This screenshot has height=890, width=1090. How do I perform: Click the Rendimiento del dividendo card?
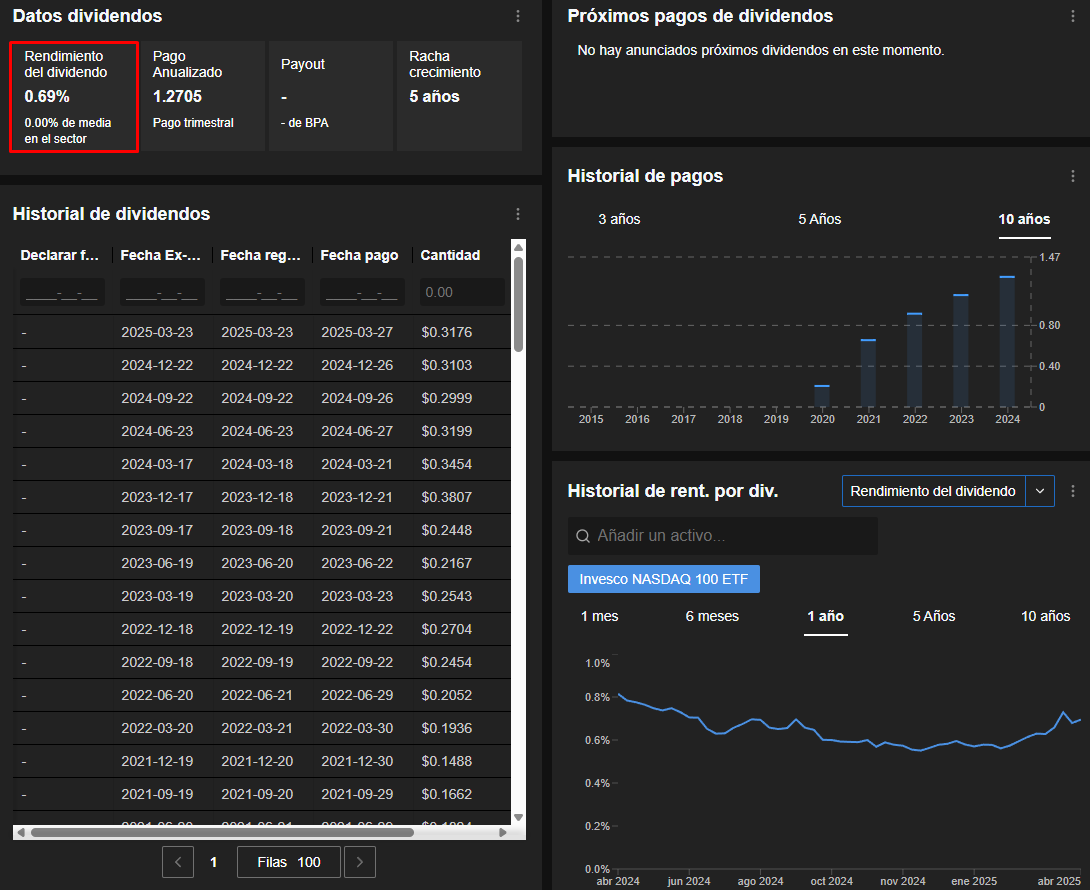click(74, 97)
